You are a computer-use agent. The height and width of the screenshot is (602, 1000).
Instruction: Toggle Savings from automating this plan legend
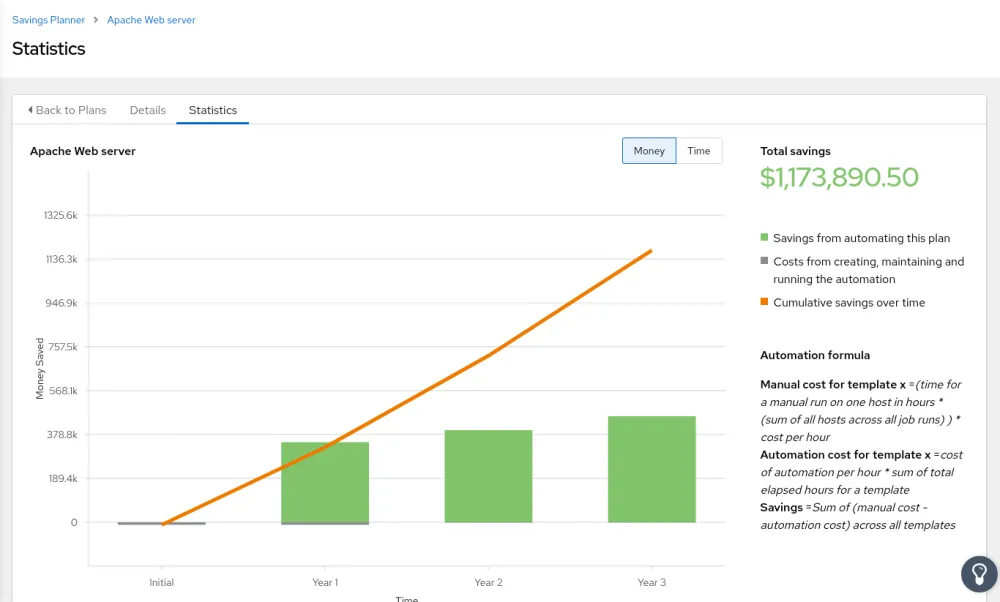(x=861, y=238)
